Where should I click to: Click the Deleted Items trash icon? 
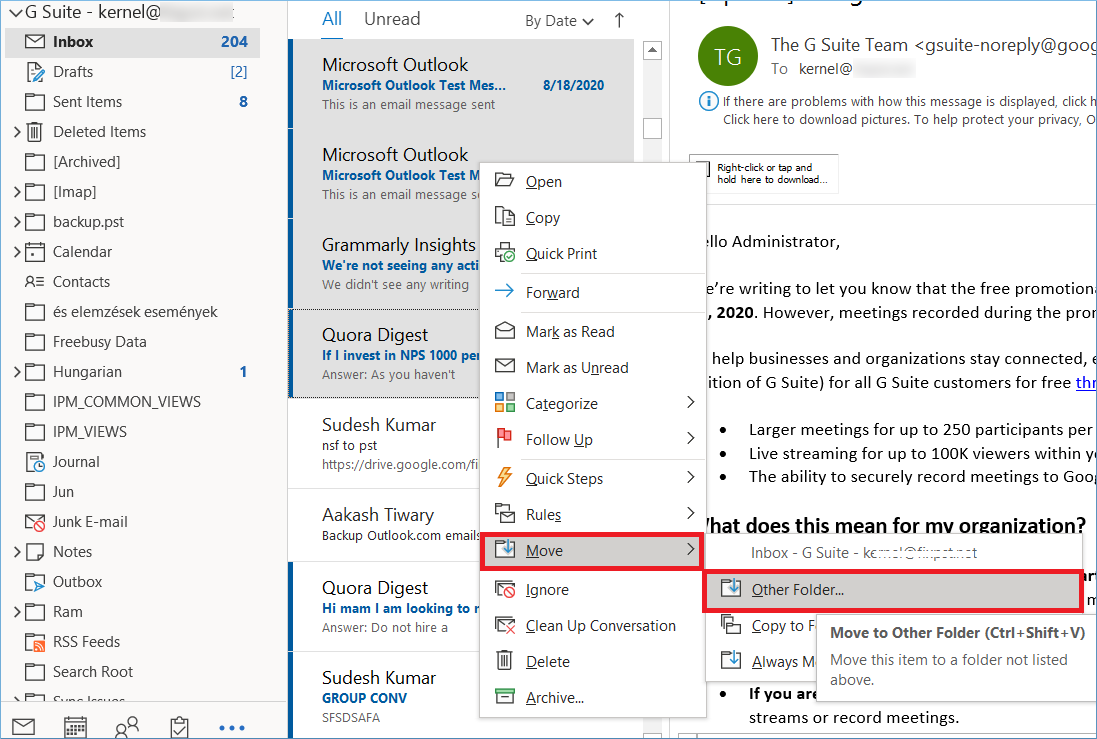pyautogui.click(x=34, y=132)
